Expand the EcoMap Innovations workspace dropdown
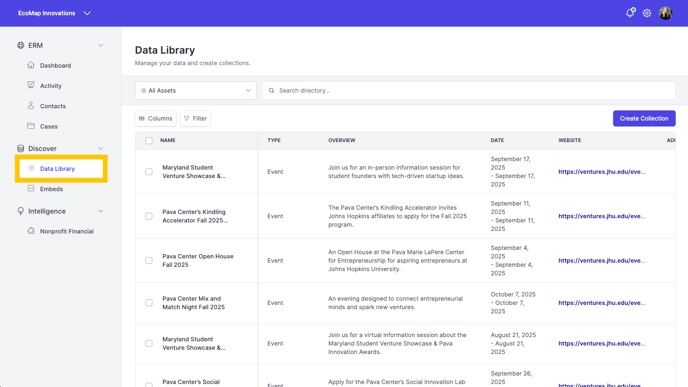The height and width of the screenshot is (387, 688). (x=87, y=13)
